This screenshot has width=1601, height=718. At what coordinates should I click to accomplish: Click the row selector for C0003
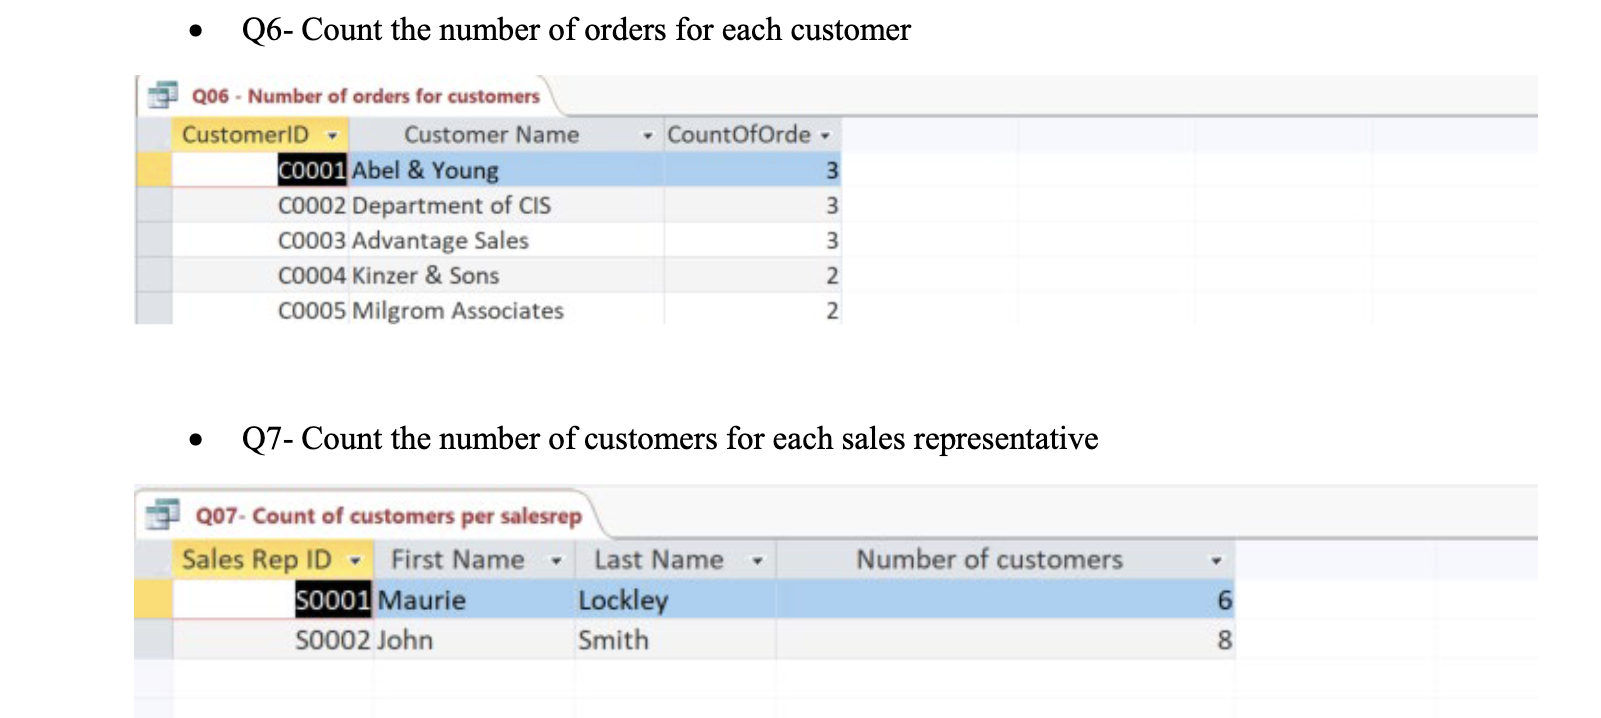pos(154,240)
